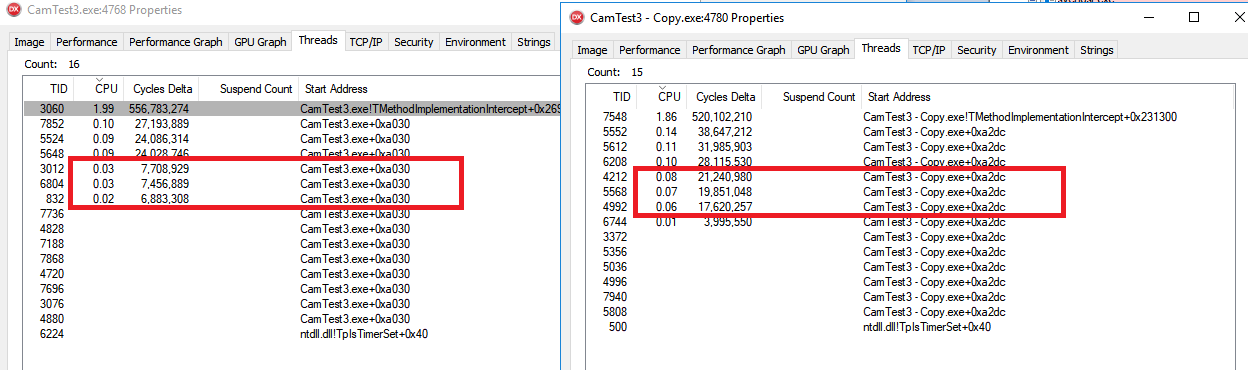Viewport: 1248px width, 370px height.
Task: Click Cycles Delta header in right window
Action: click(725, 97)
